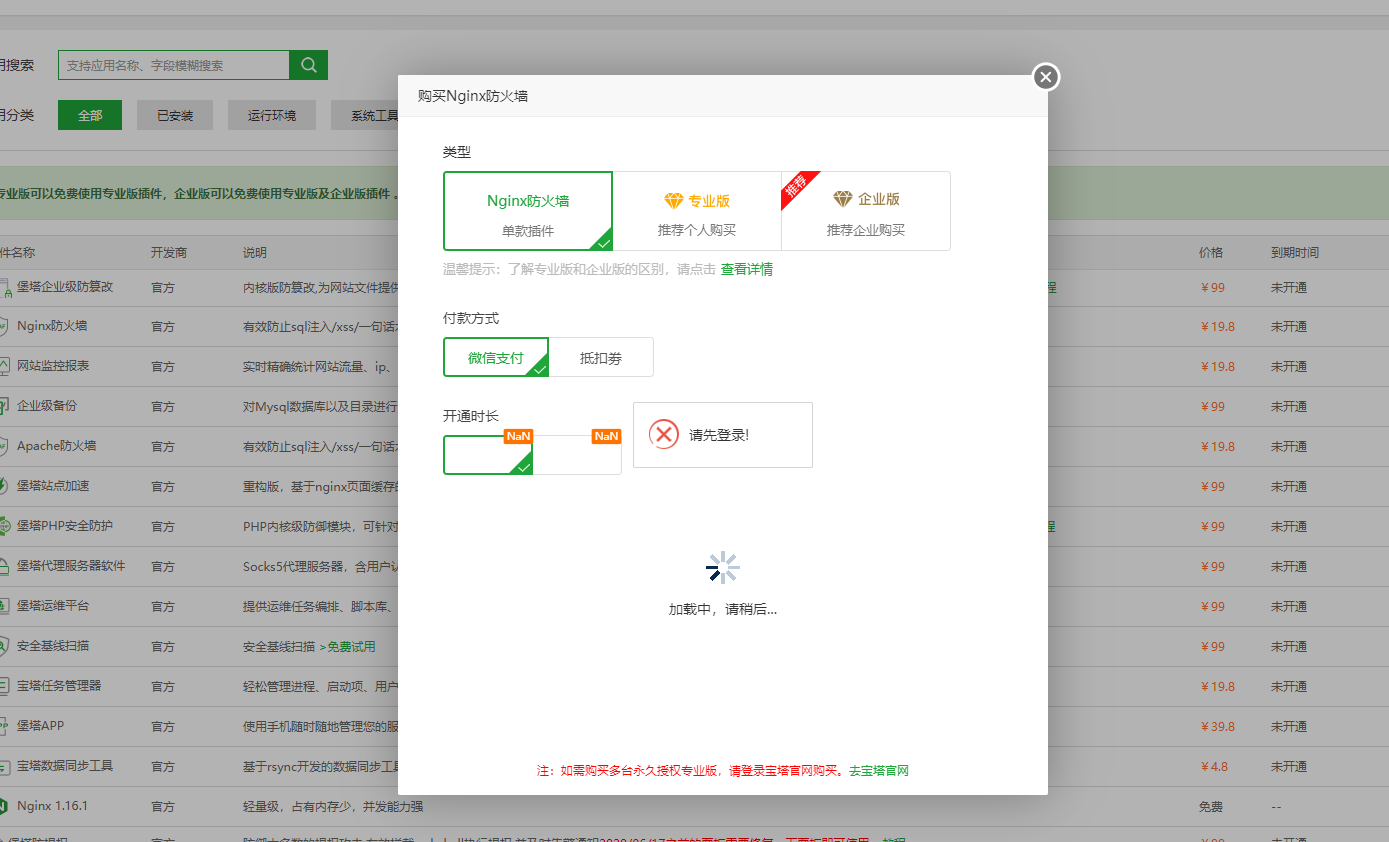The image size is (1389, 842).
Task: Select the Nginx防火墙 单款插件 type card
Action: [x=528, y=211]
